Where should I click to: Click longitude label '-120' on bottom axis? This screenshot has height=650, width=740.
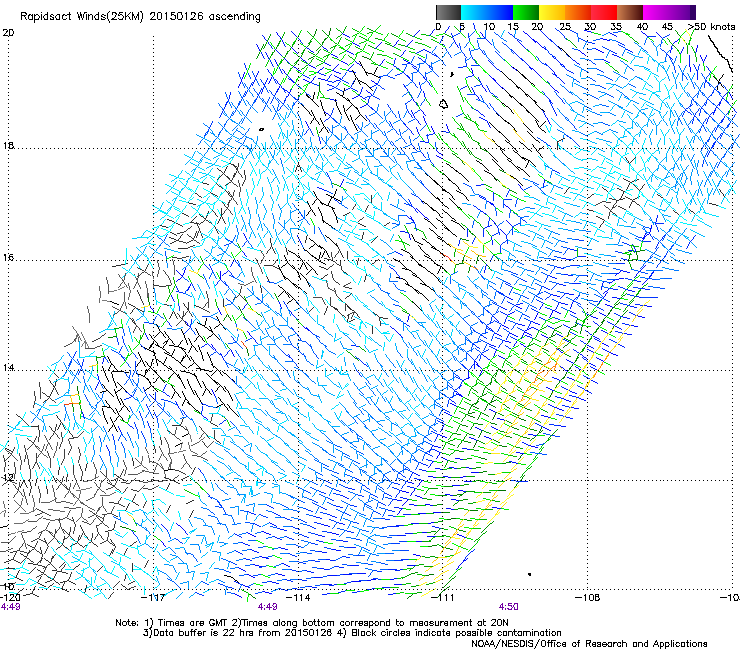coord(10,598)
